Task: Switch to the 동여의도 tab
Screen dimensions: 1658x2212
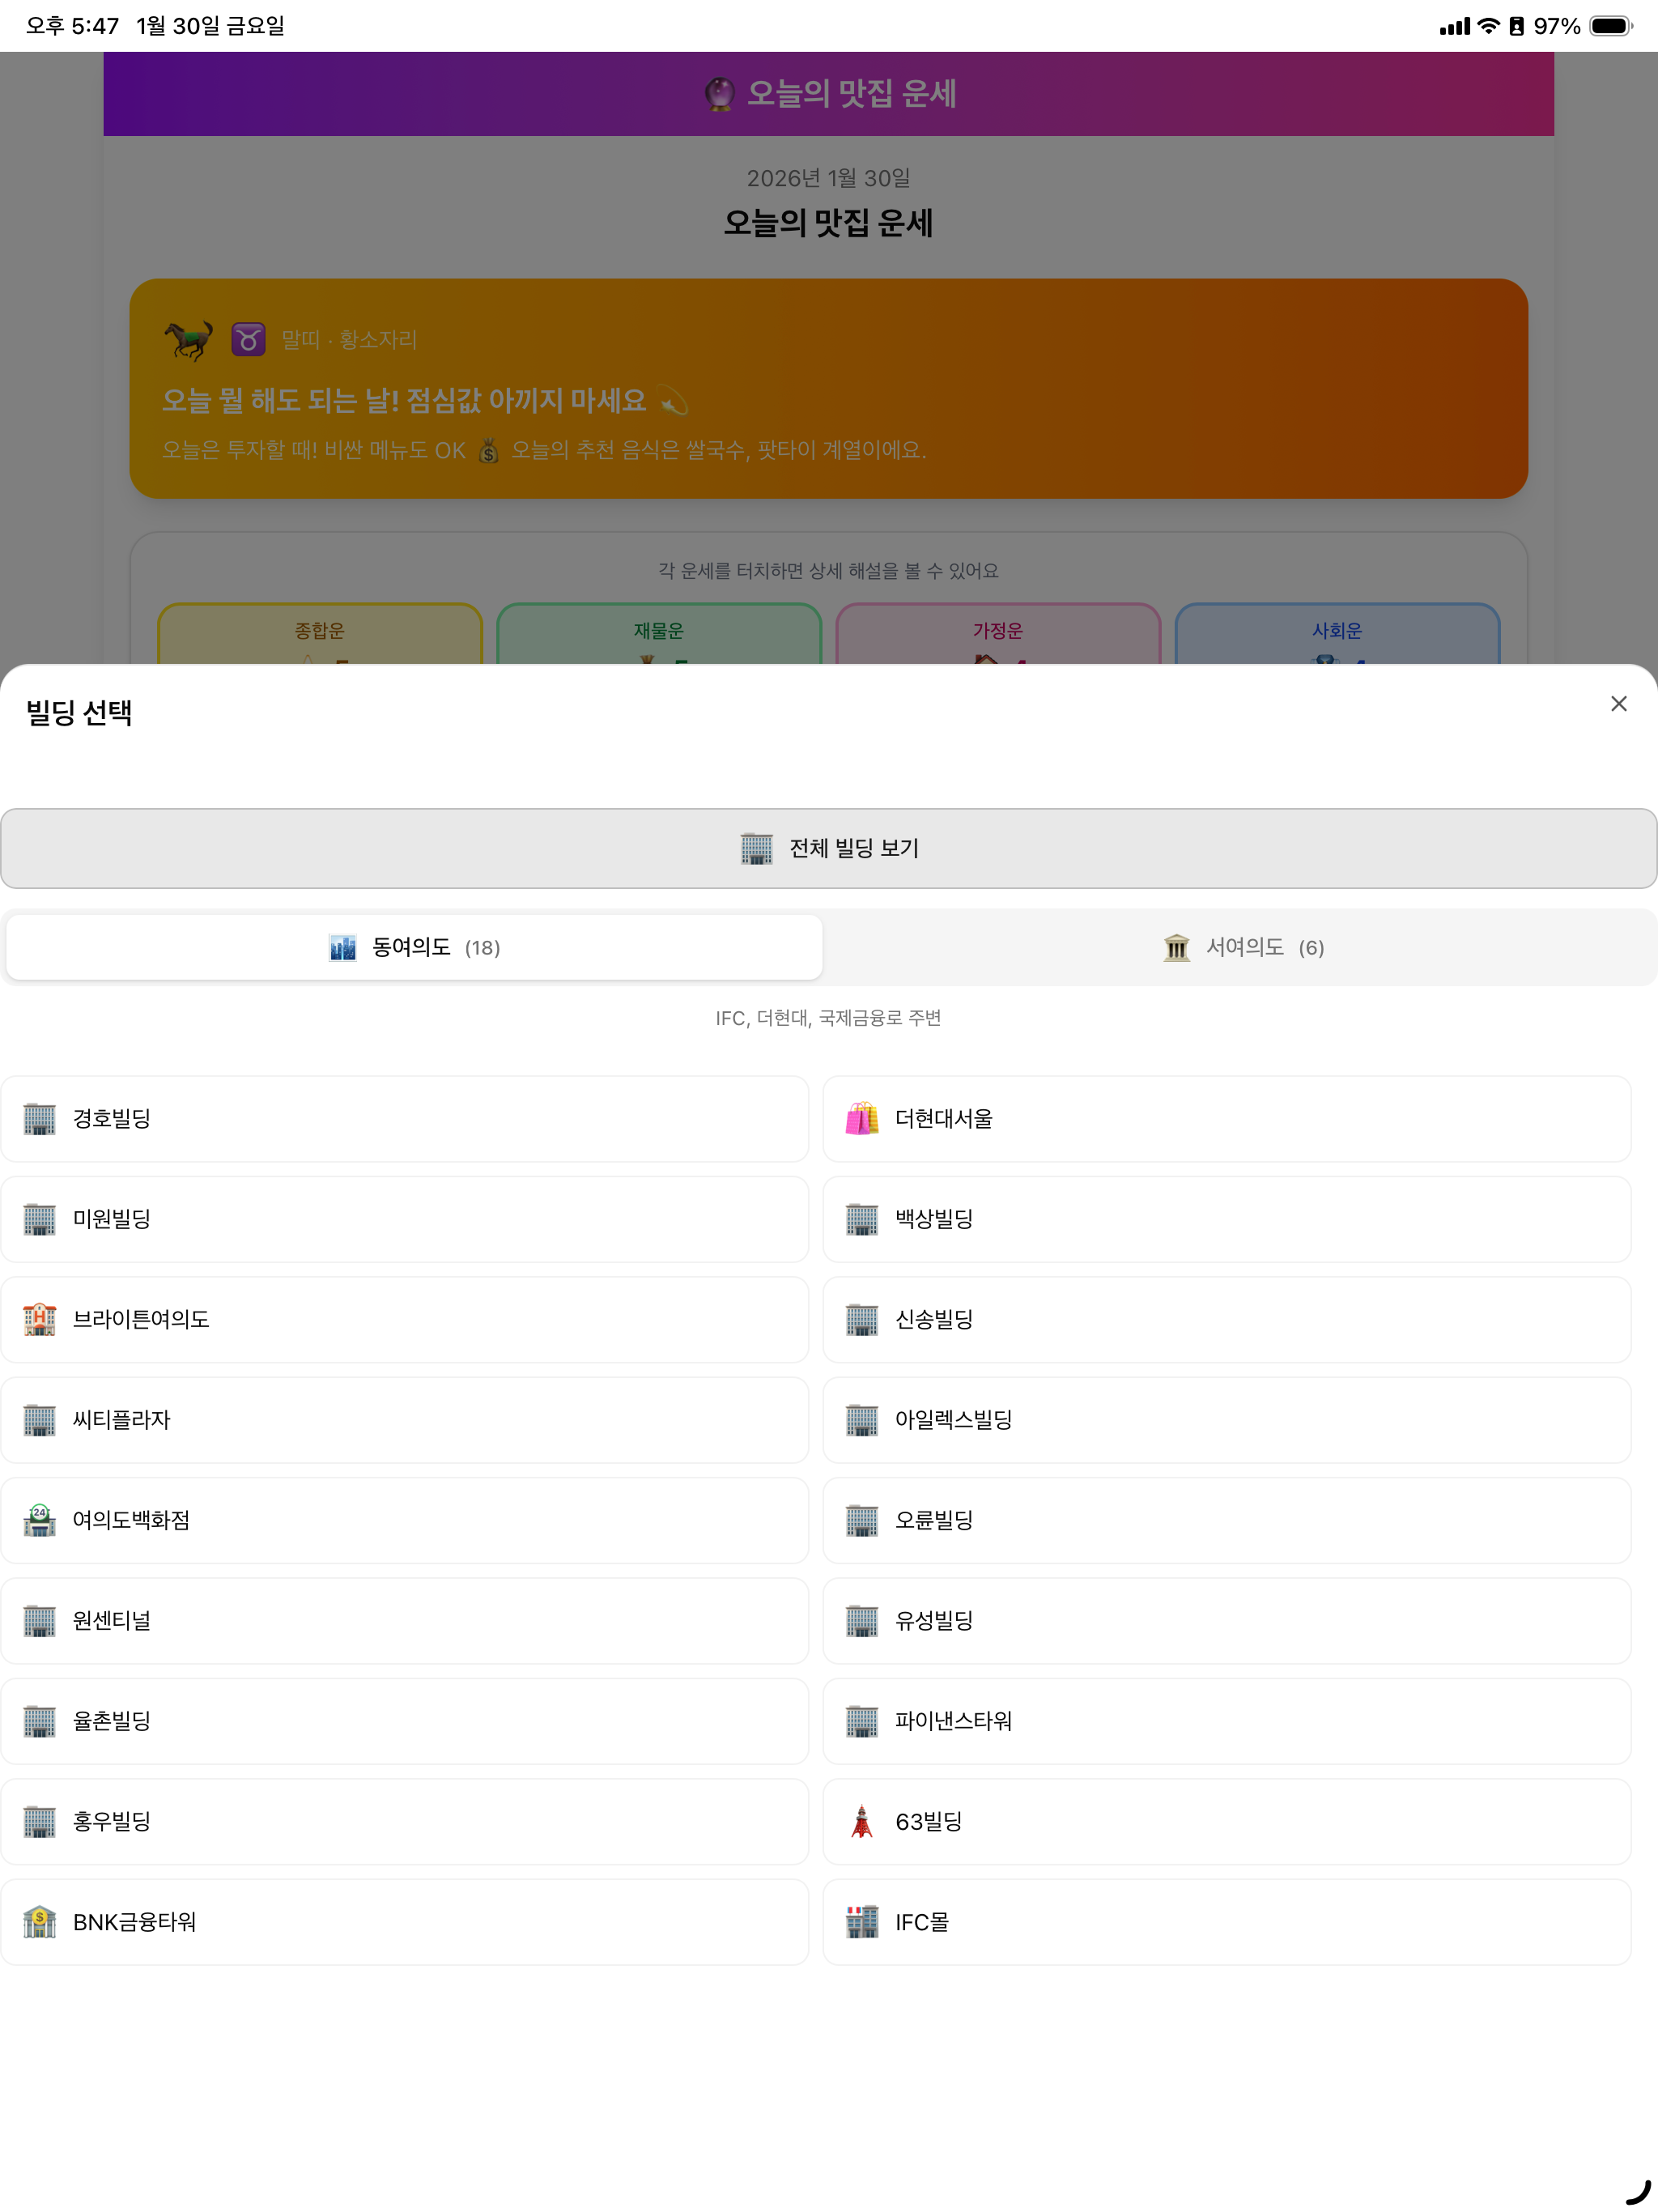Action: 414,947
